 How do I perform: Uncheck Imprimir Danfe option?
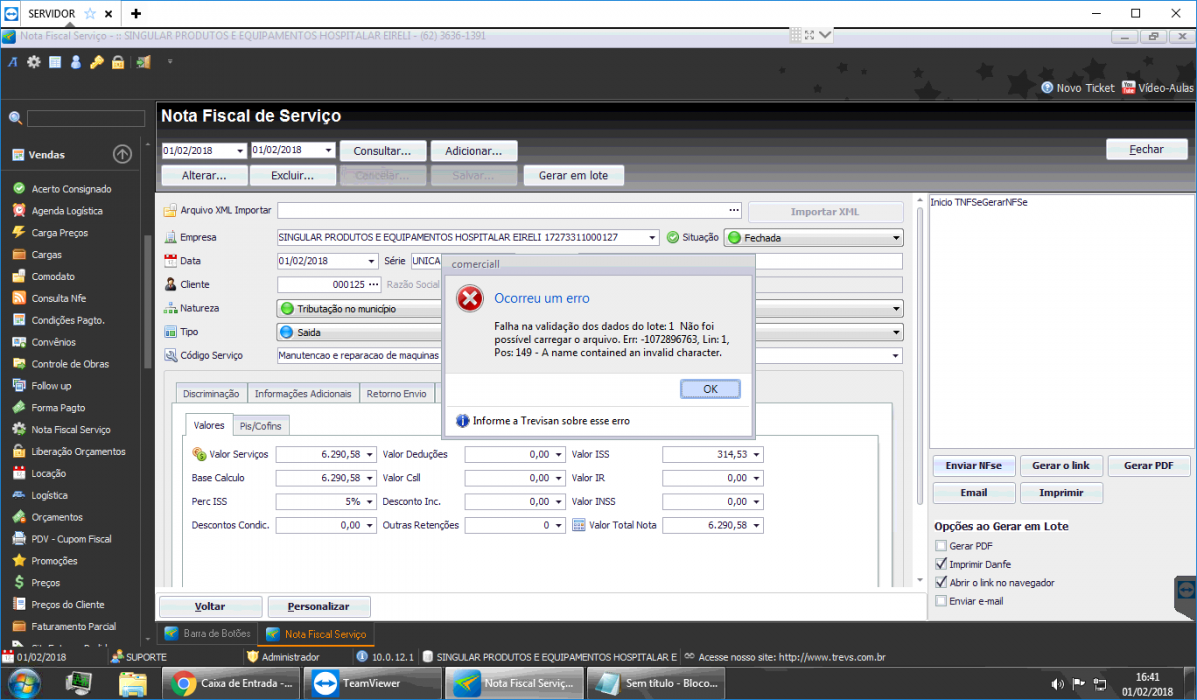[941, 564]
